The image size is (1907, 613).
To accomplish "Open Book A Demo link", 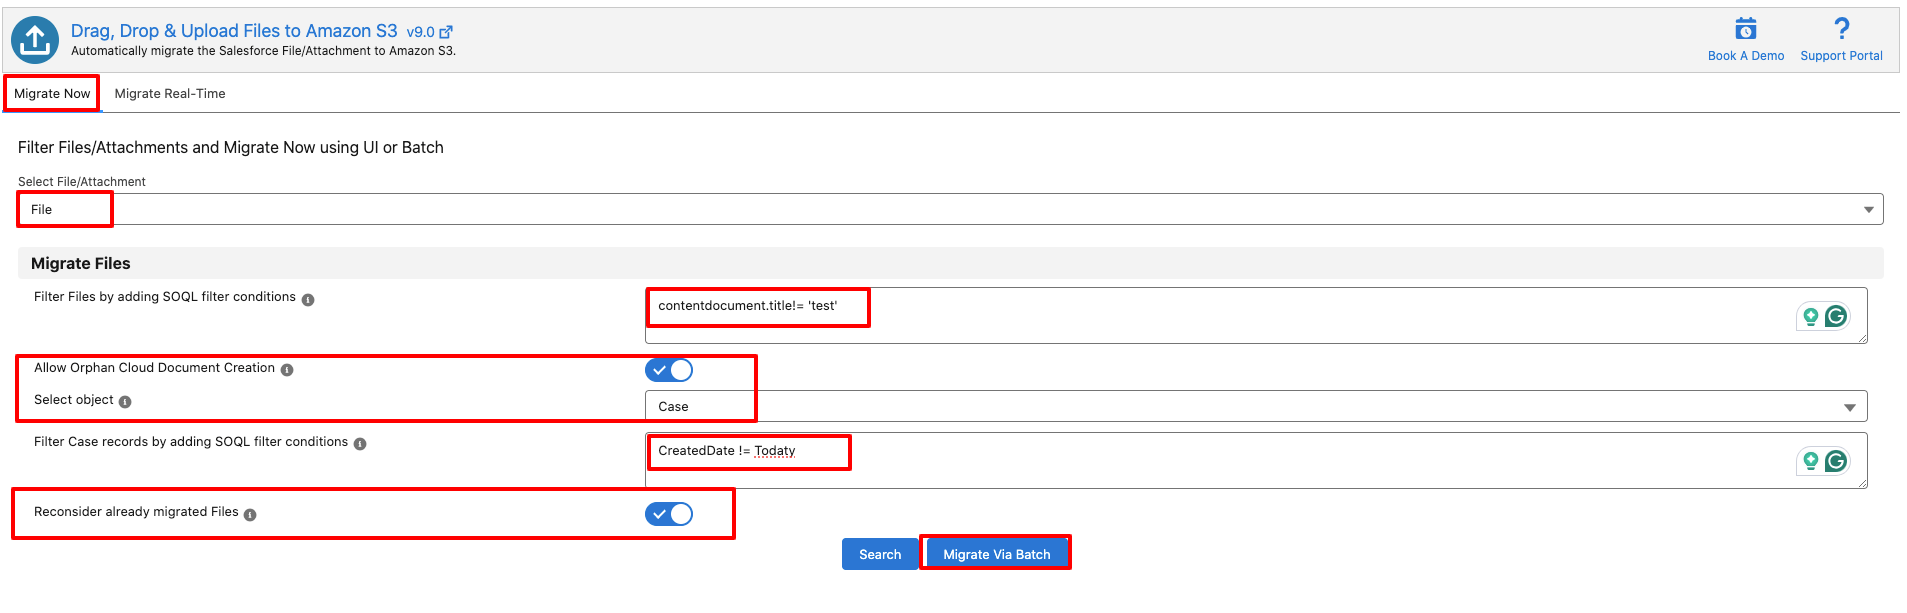I will [x=1746, y=56].
